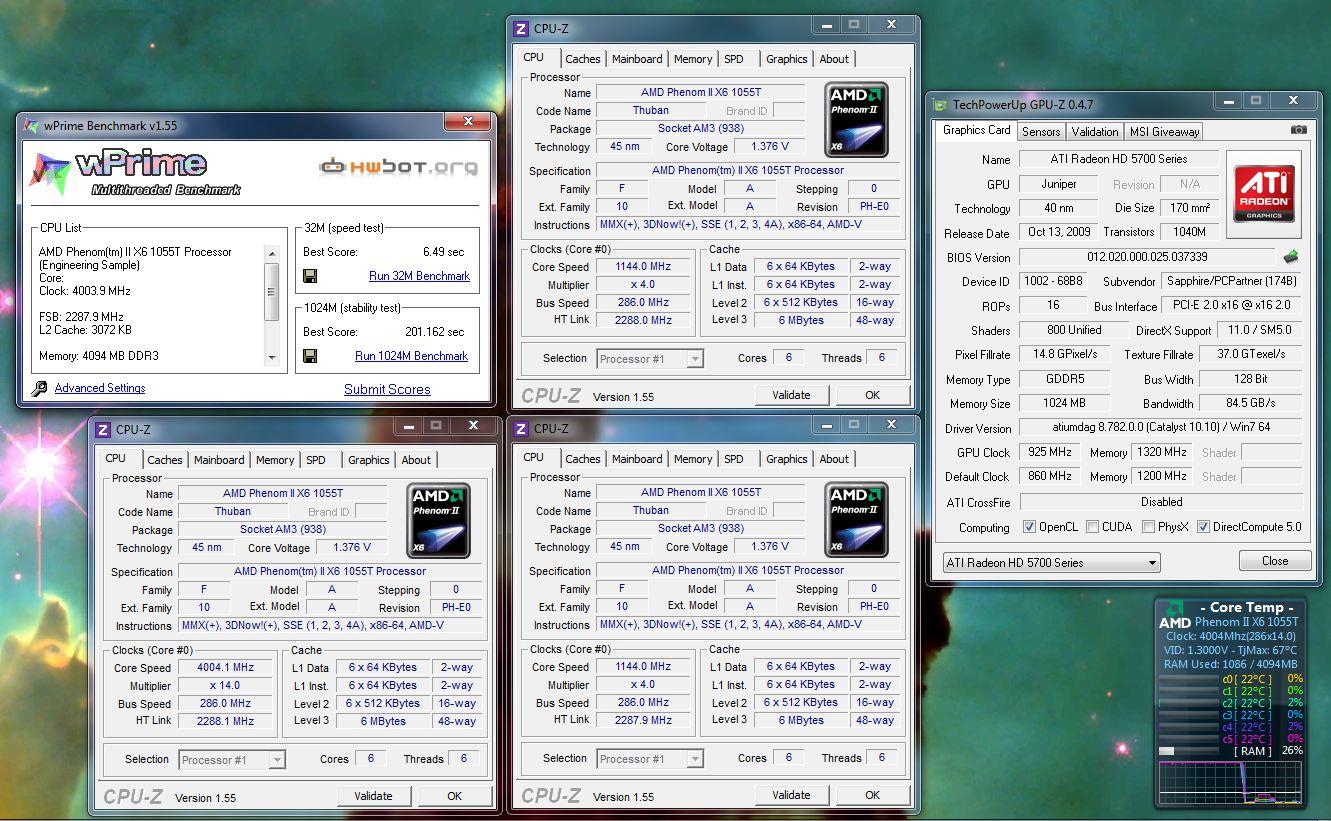The image size is (1331, 821).
Task: Open the Memory tab in bottom-right CPU-Z window
Action: (693, 459)
